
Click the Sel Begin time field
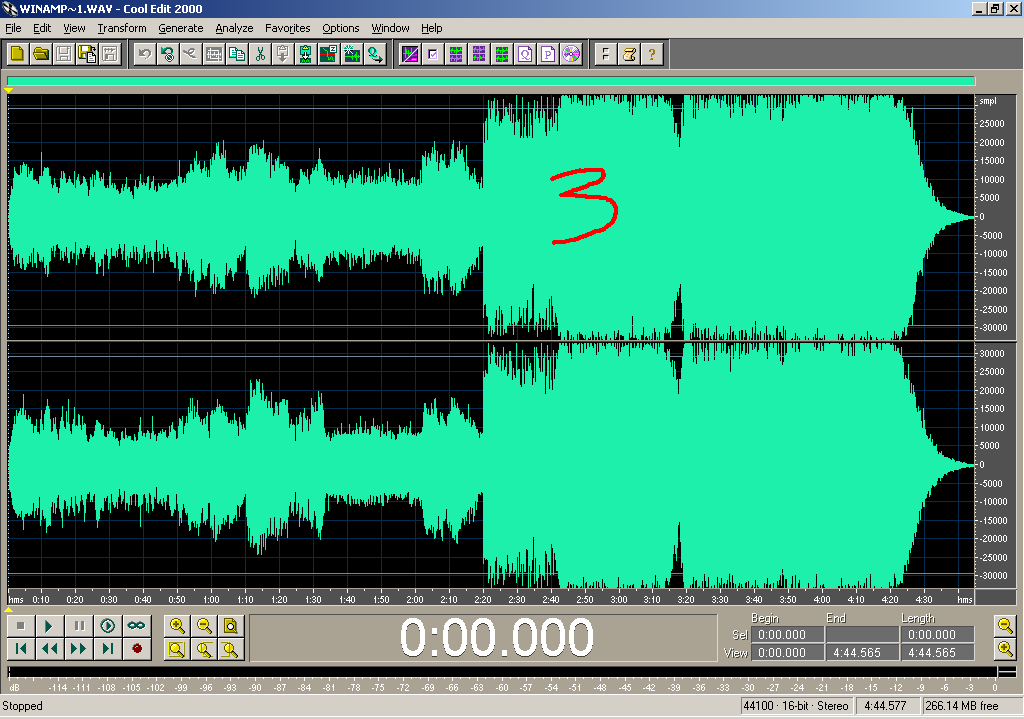tap(785, 634)
